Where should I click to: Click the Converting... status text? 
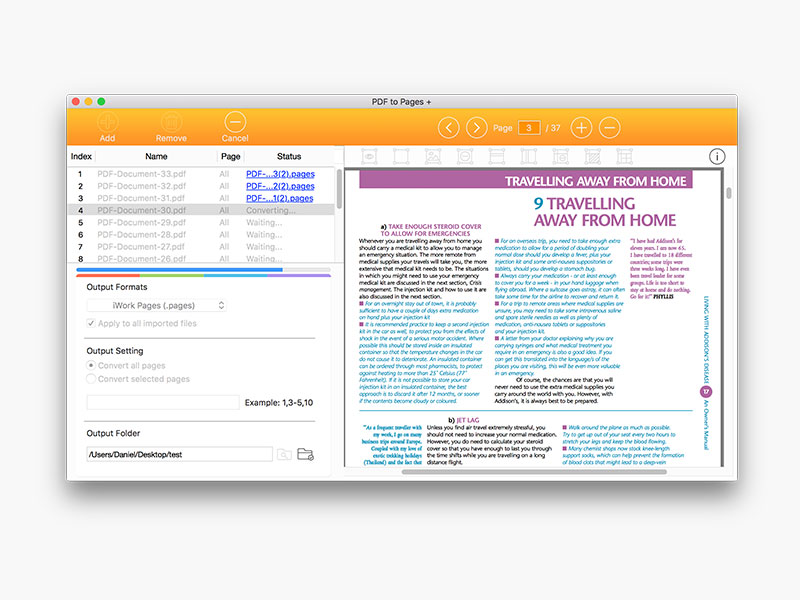tap(270, 210)
